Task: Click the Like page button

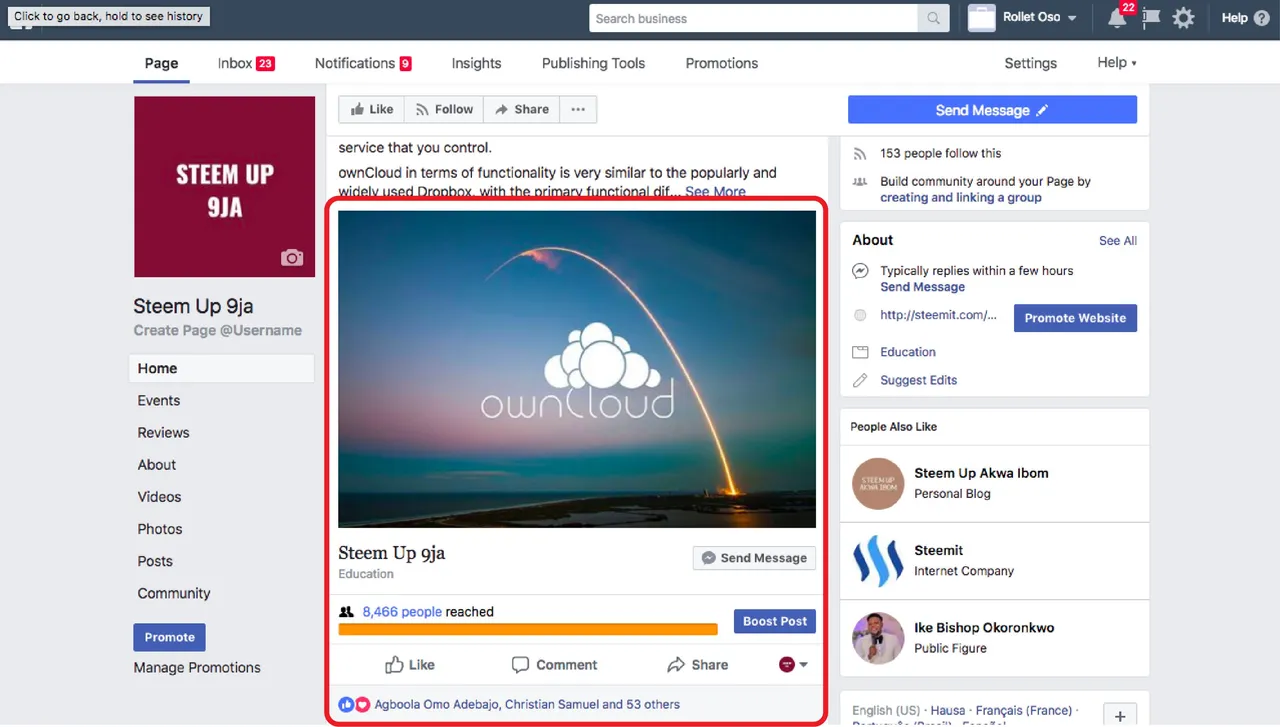Action: (x=371, y=110)
